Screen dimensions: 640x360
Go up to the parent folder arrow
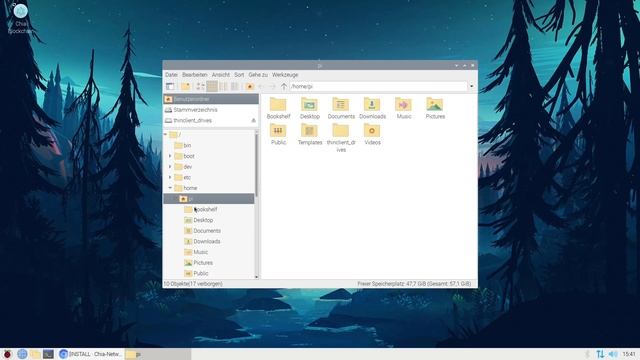tap(284, 86)
